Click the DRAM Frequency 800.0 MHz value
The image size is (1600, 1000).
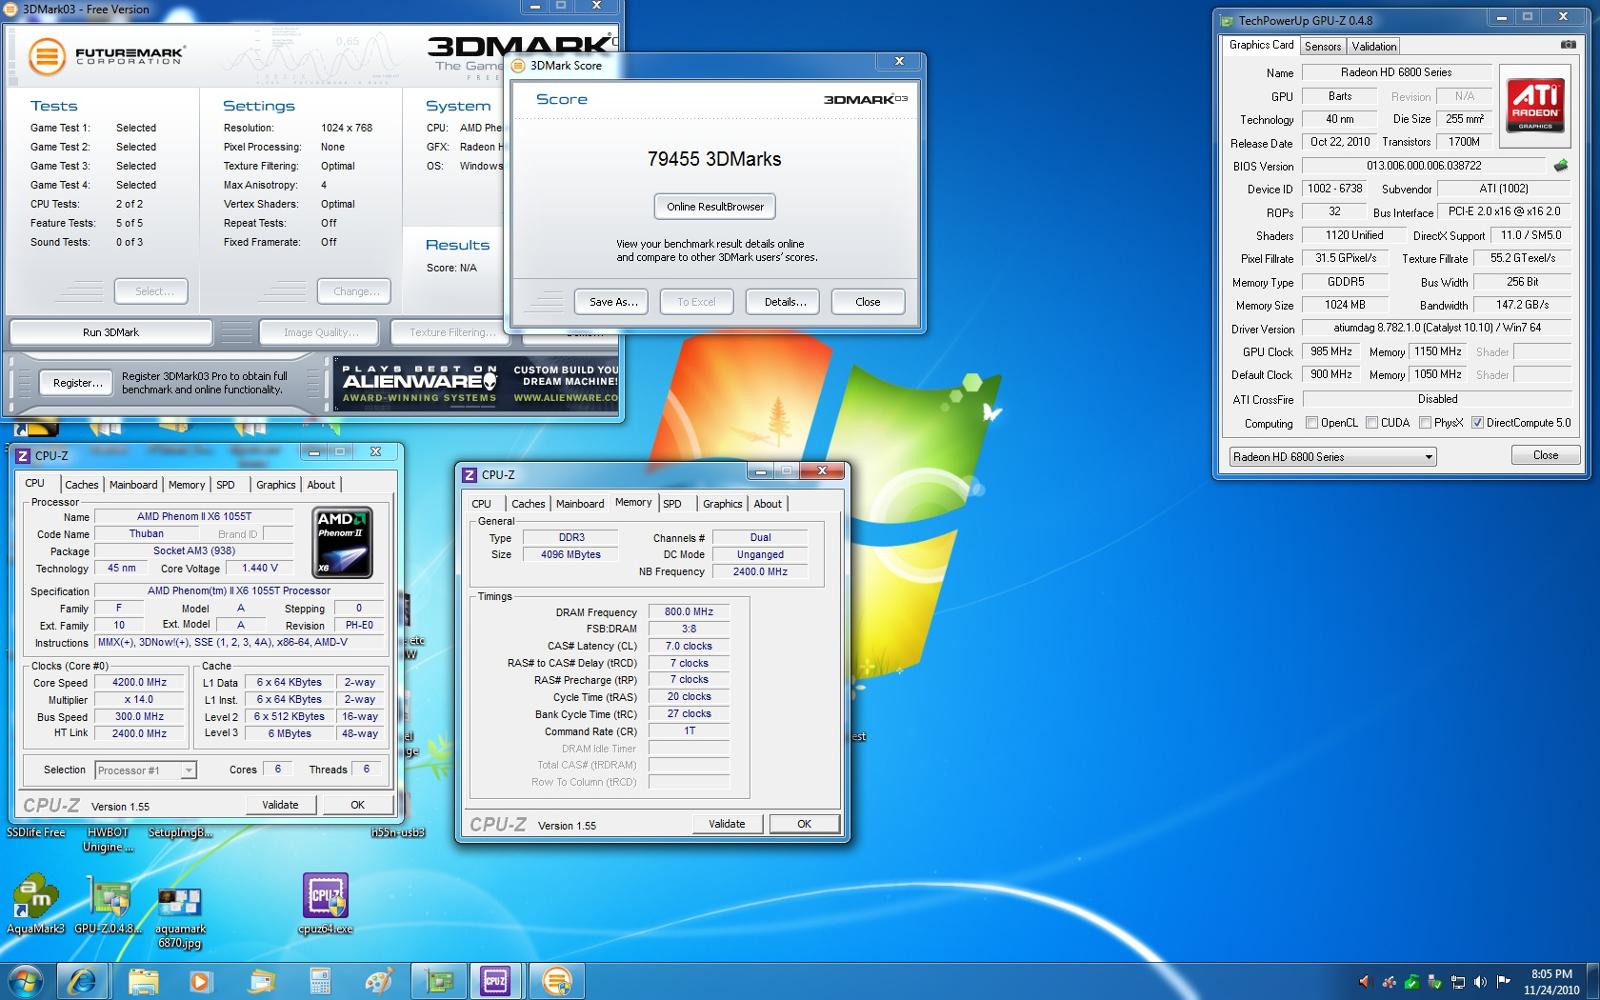689,612
